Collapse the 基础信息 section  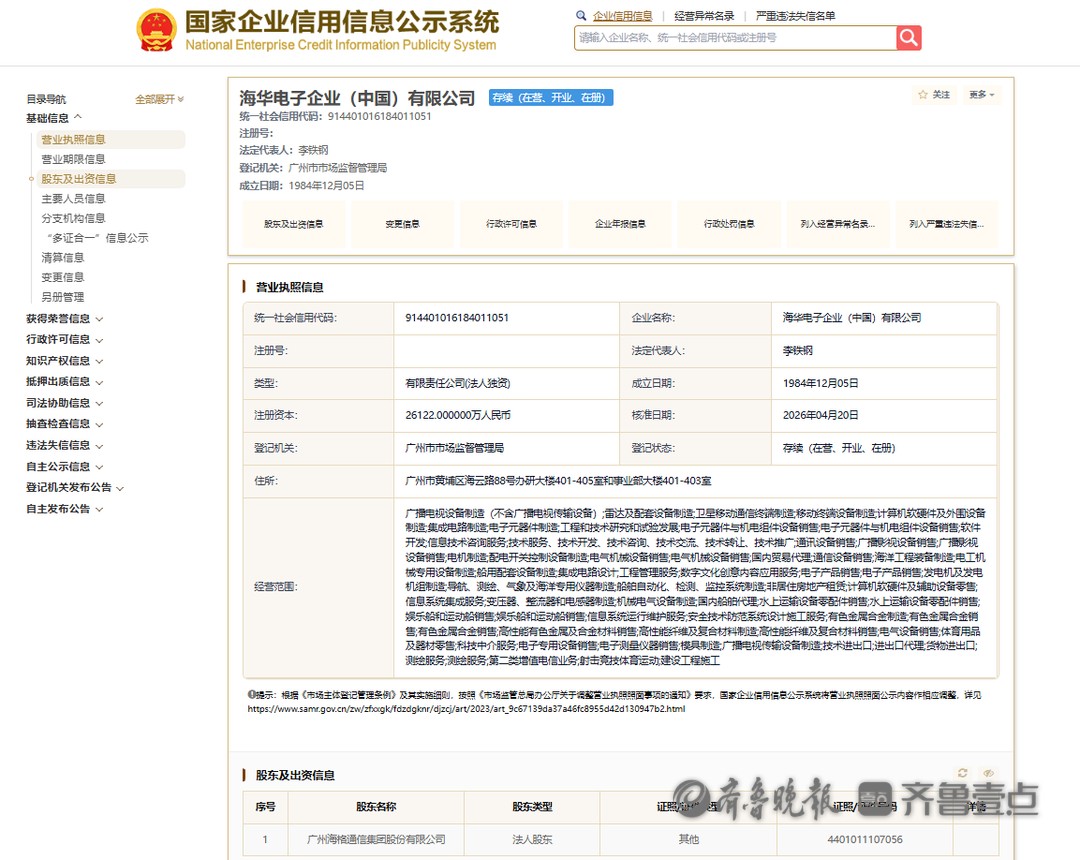coord(54,118)
